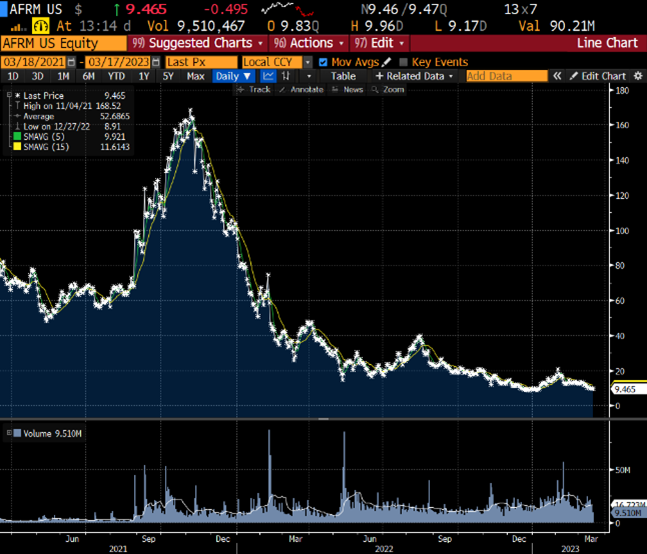This screenshot has width=647, height=554.
Task: Click the Local CCY field
Action: coord(272,62)
